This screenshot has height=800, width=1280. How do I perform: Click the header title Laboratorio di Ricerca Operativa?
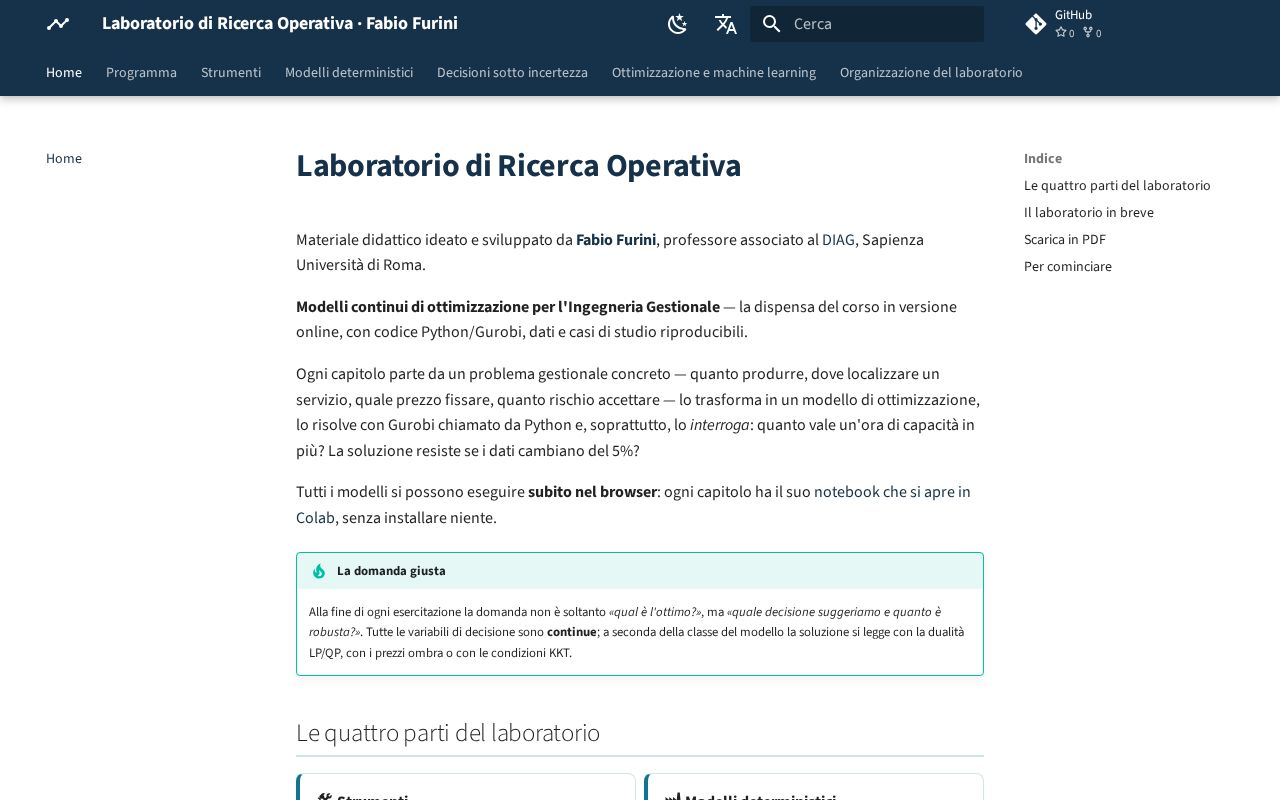pyautogui.click(x=280, y=23)
